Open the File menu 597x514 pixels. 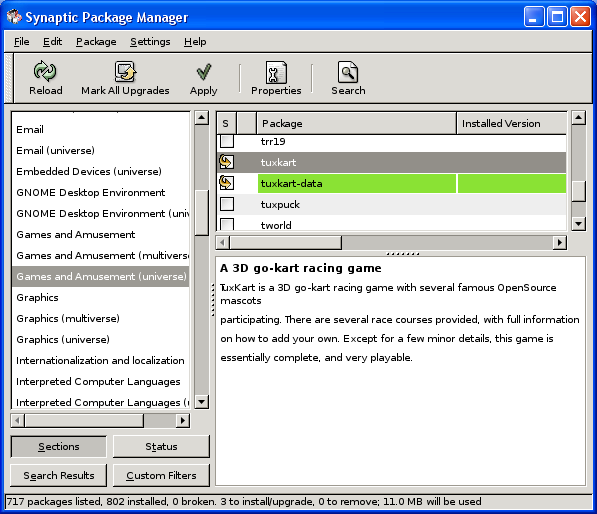(21, 42)
